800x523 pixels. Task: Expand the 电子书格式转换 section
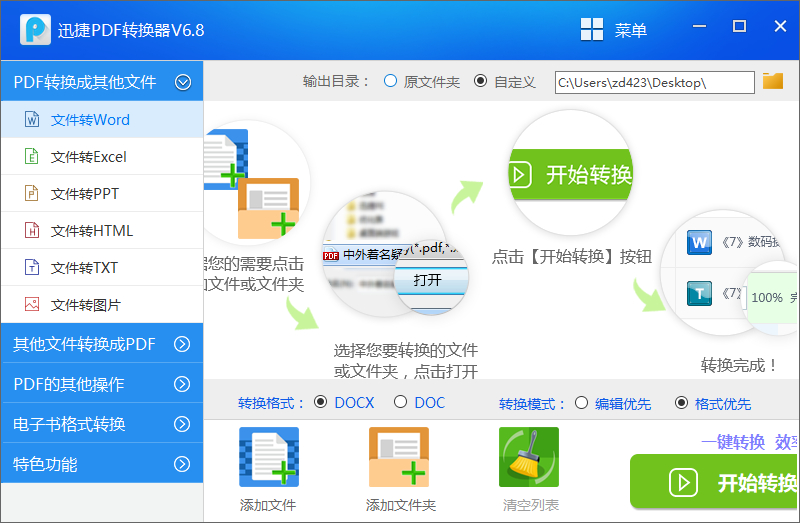[x=182, y=424]
